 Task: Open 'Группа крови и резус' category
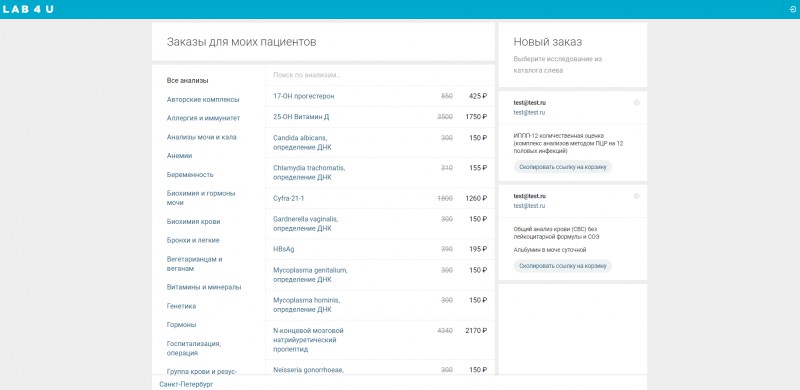[202, 371]
